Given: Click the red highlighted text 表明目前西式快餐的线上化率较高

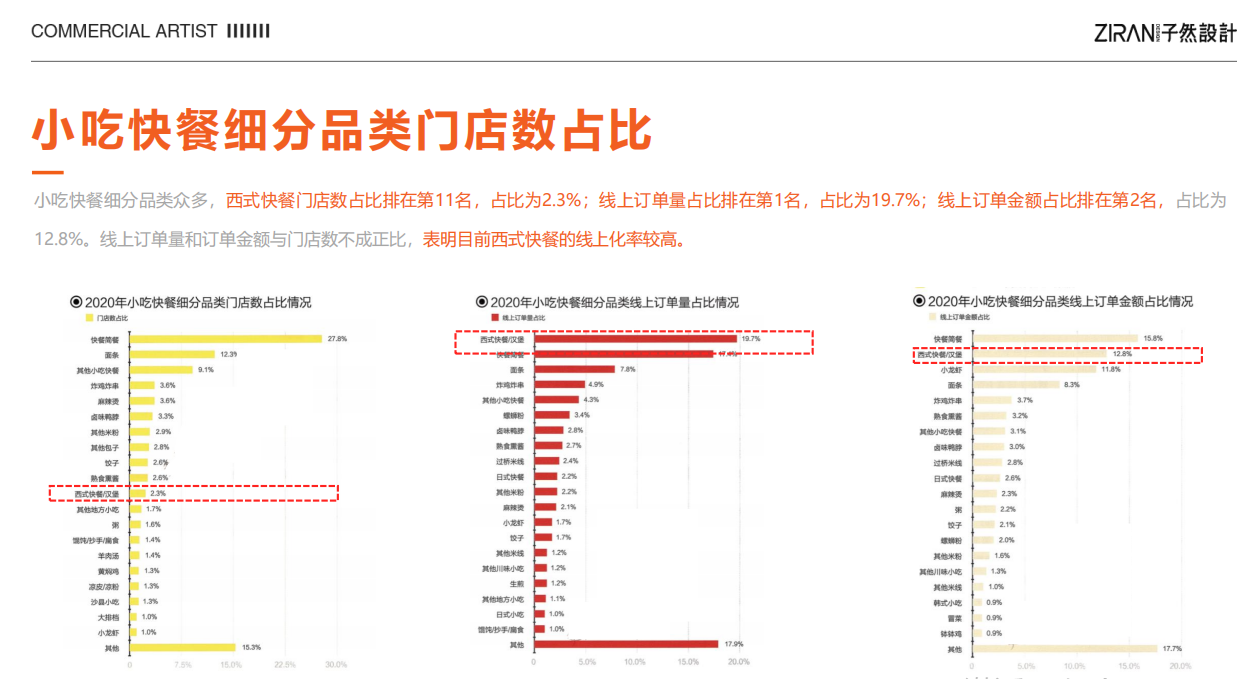Looking at the screenshot, I should pos(554,240).
